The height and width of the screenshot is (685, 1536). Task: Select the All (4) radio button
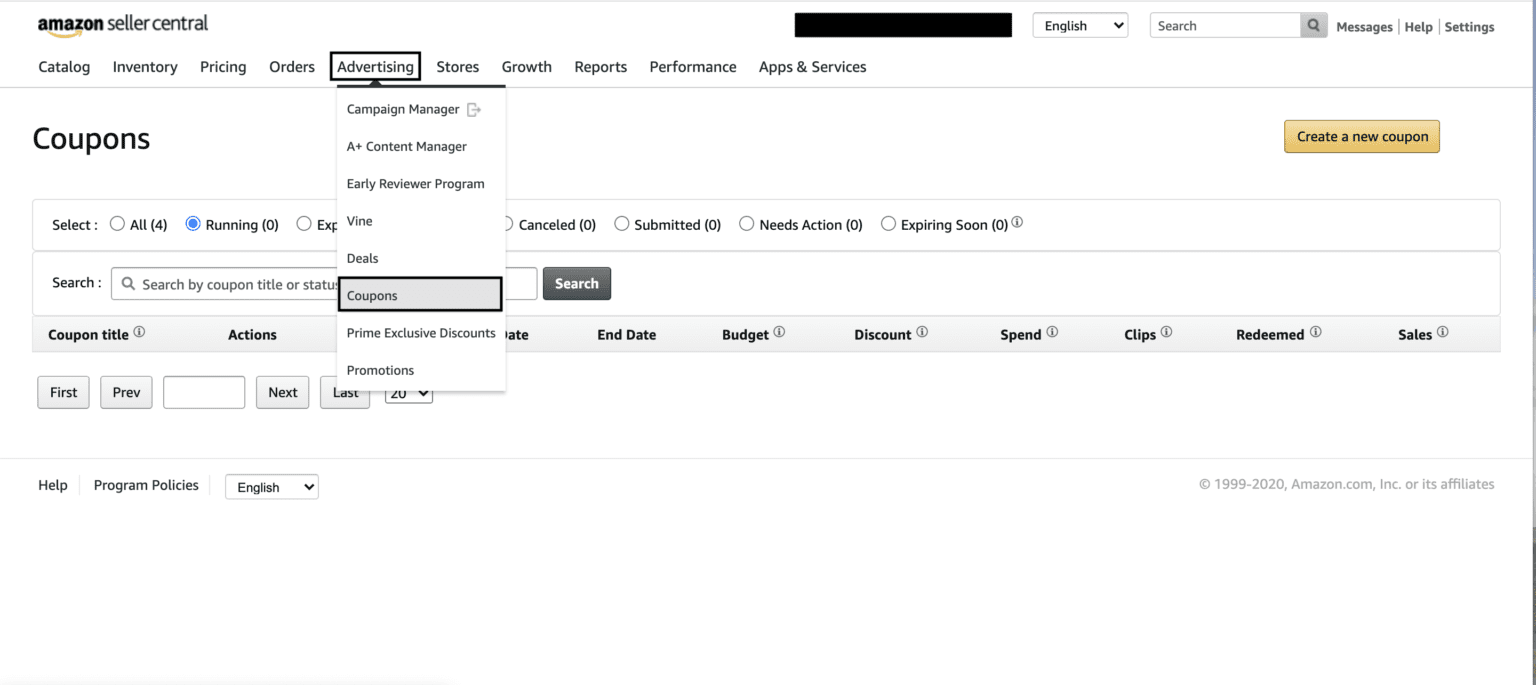117,224
